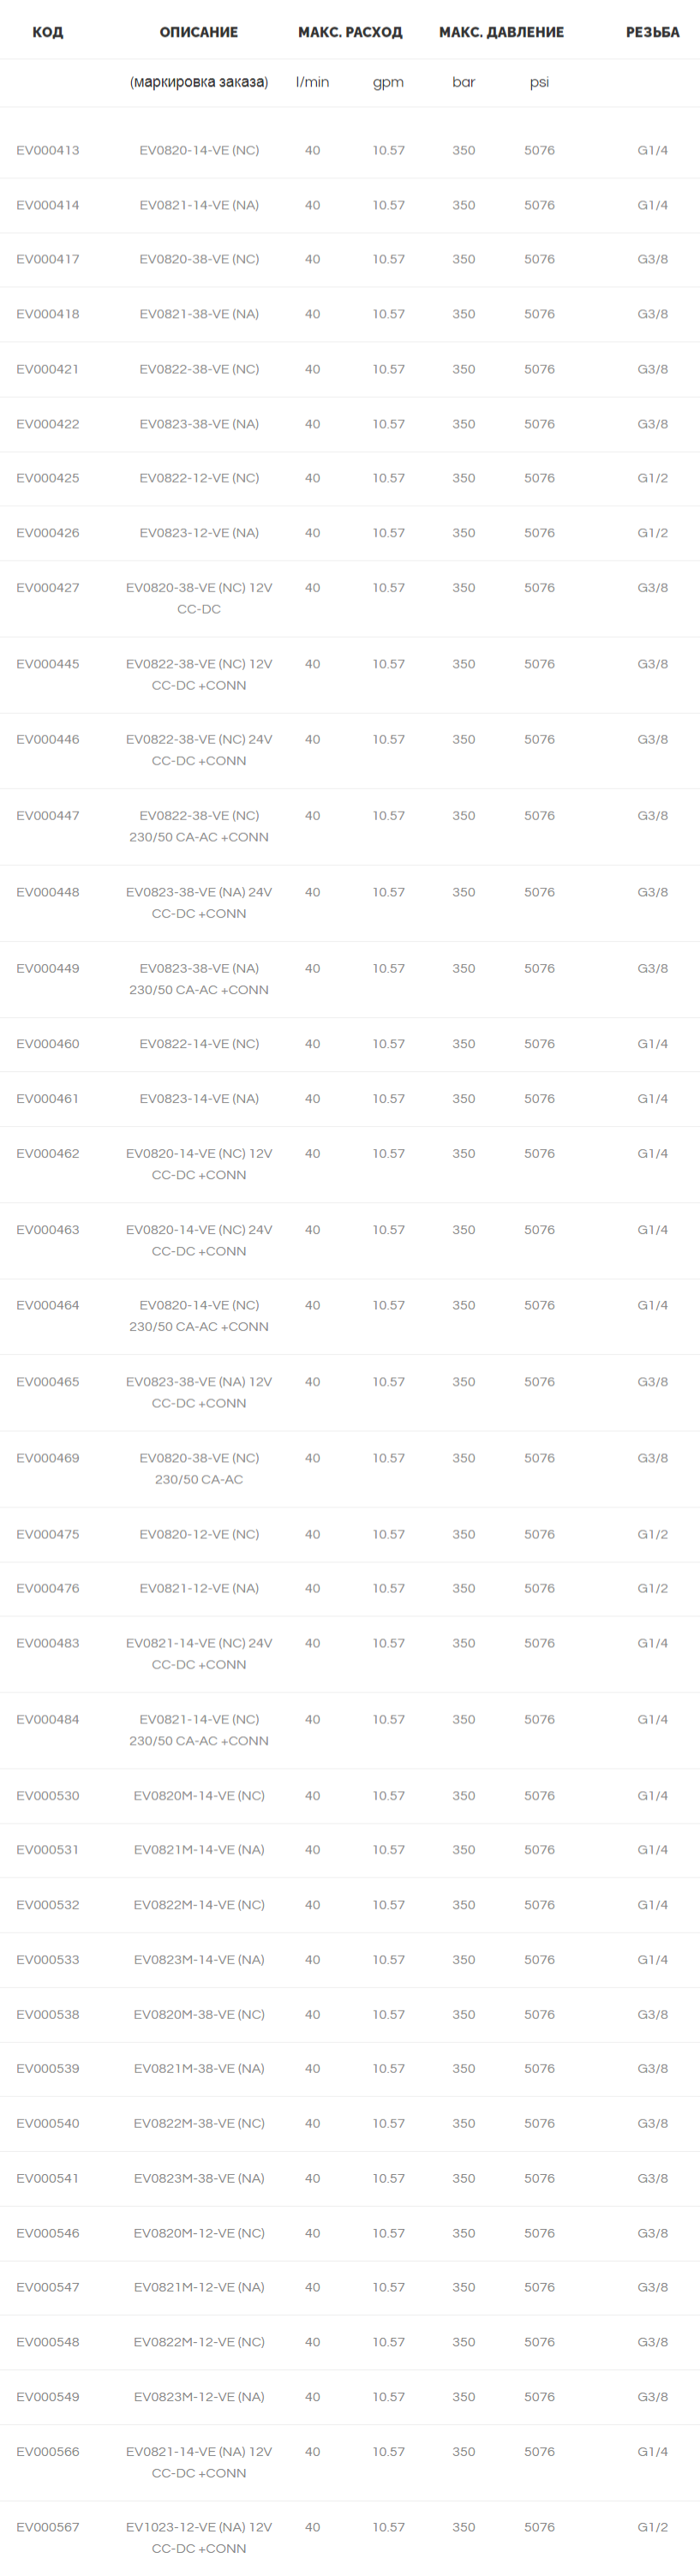700x2576 pixels.
Task: Click description EV0822-14-VE (NC)
Action: pyautogui.click(x=199, y=1044)
